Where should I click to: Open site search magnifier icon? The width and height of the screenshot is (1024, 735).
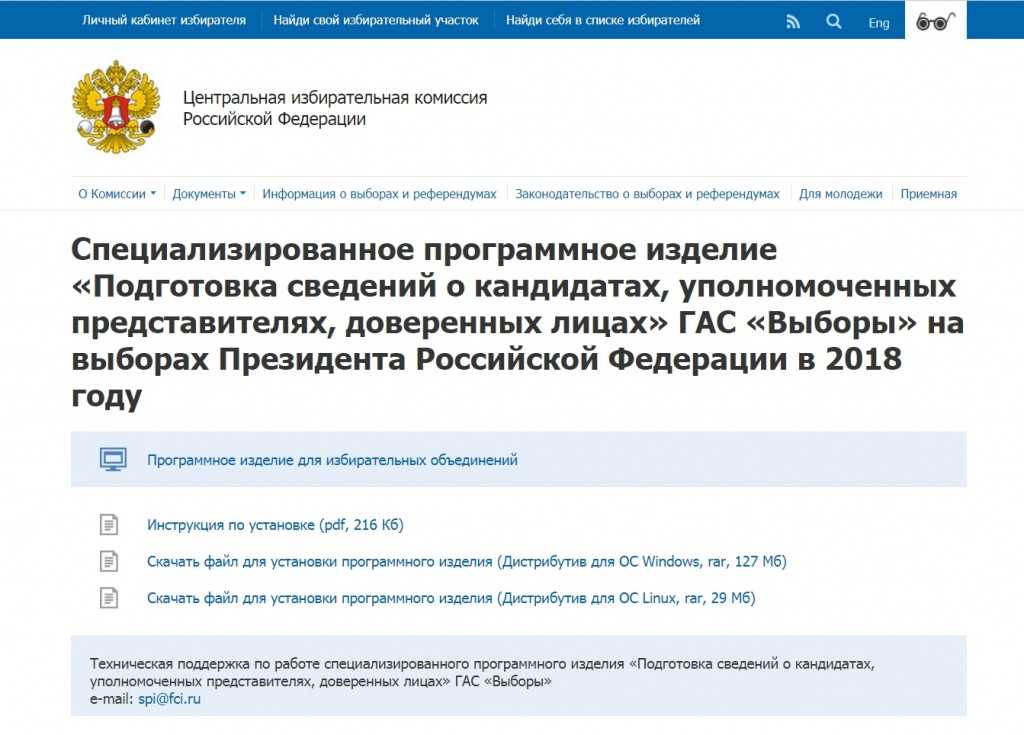click(833, 22)
